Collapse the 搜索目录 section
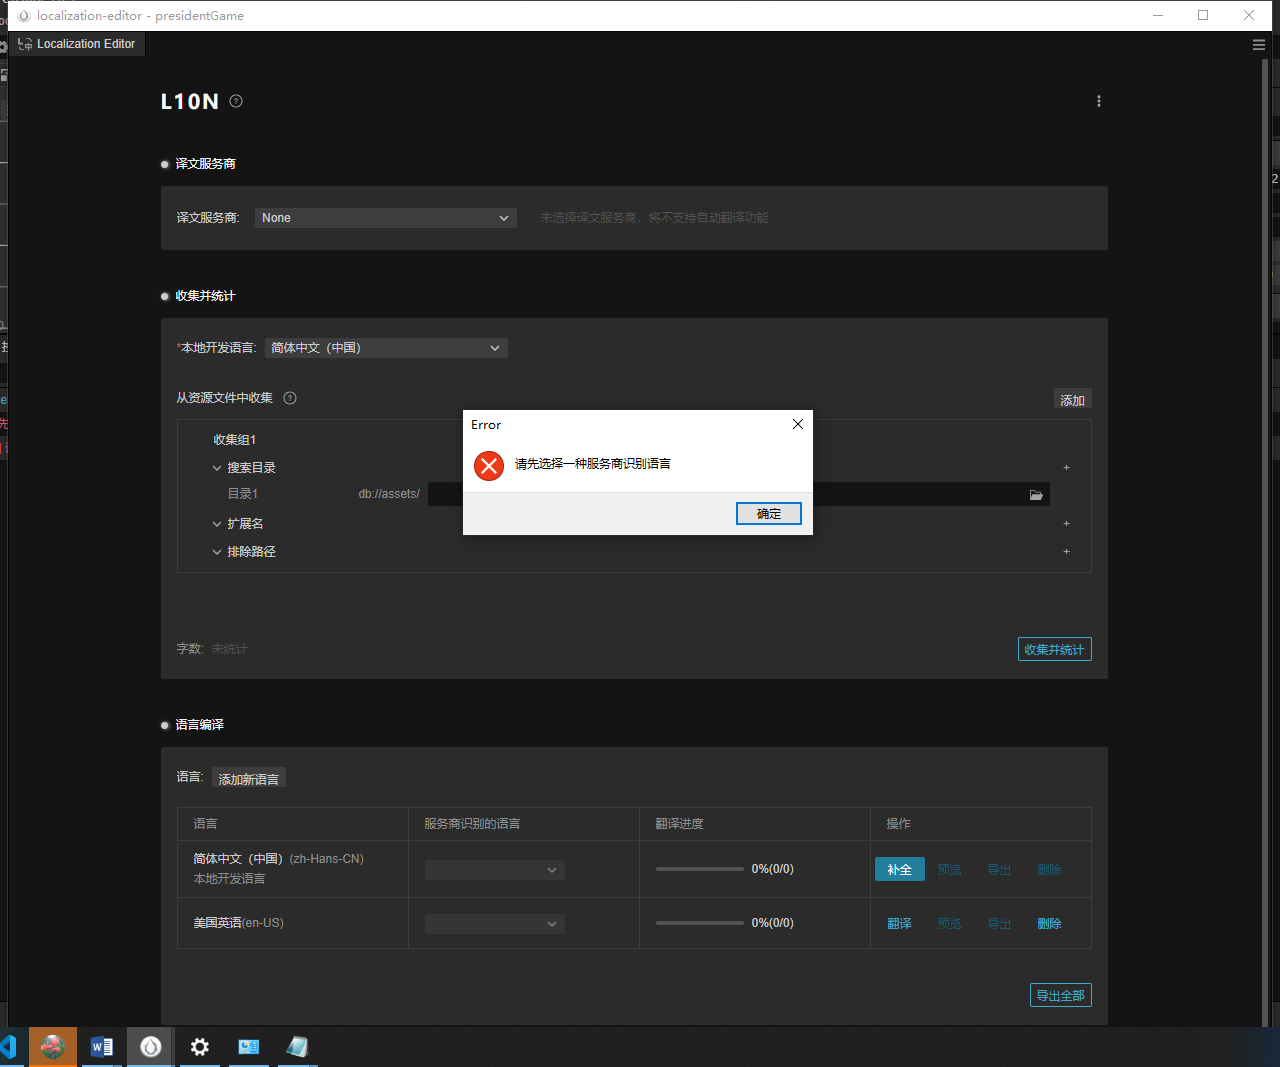Image resolution: width=1280 pixels, height=1067 pixels. pyautogui.click(x=217, y=468)
